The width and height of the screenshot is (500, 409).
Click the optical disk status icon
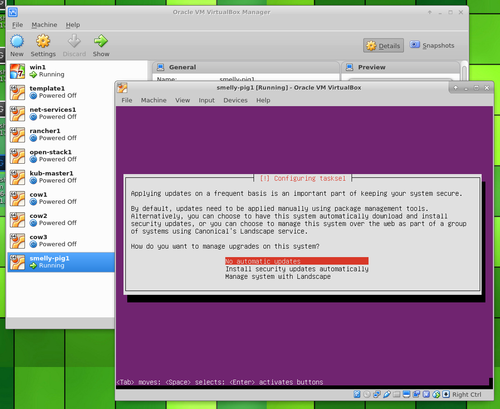point(367,394)
